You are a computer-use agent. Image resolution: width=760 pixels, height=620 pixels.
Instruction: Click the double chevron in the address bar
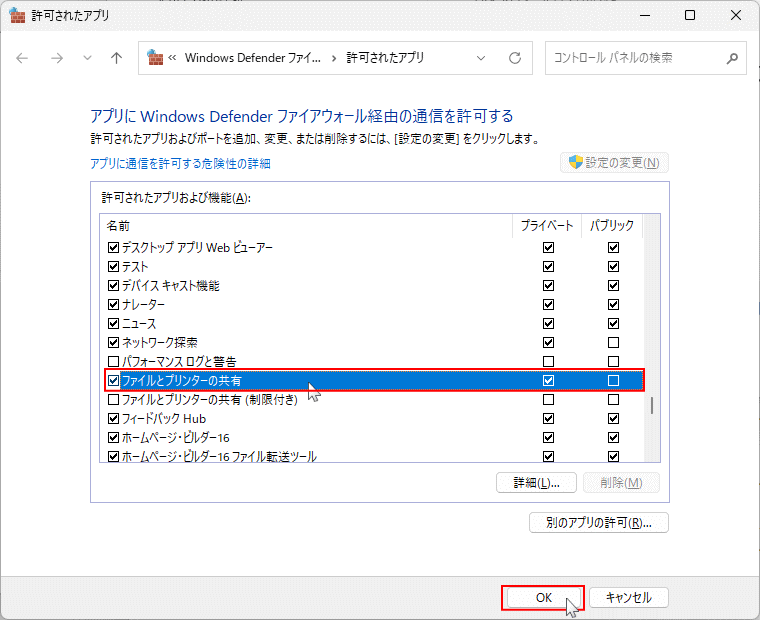tap(172, 58)
